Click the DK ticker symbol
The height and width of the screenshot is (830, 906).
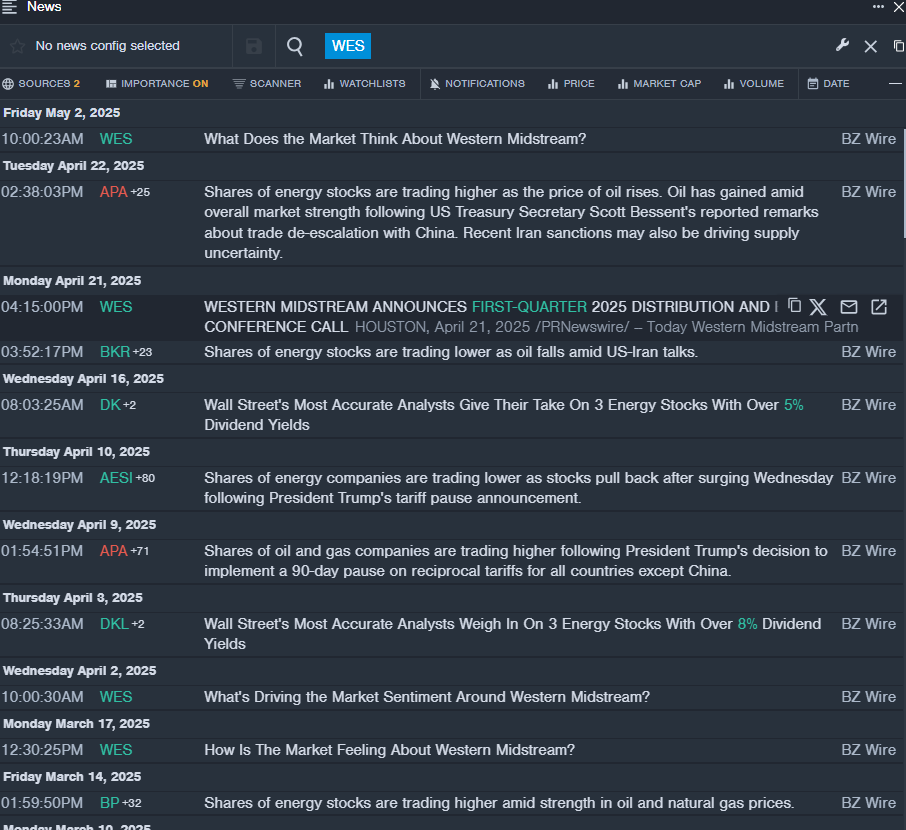110,405
